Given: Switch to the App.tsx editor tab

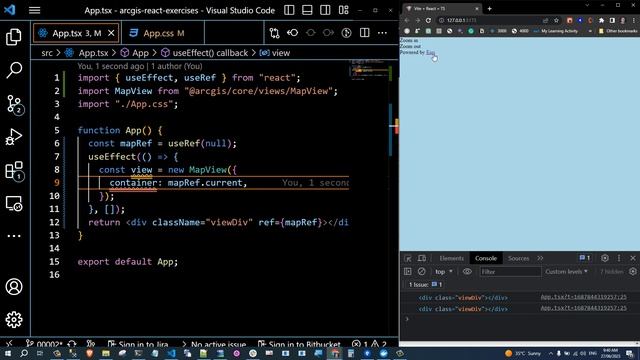Looking at the screenshot, I should (76, 33).
